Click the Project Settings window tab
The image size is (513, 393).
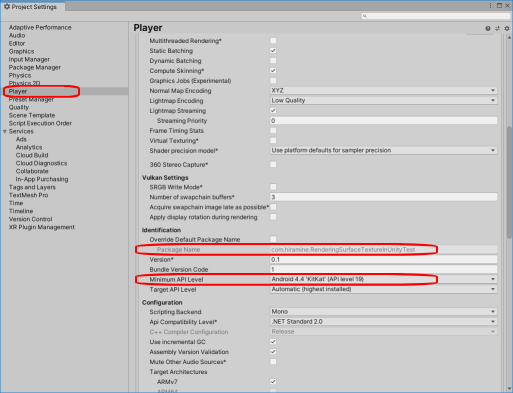[33, 7]
